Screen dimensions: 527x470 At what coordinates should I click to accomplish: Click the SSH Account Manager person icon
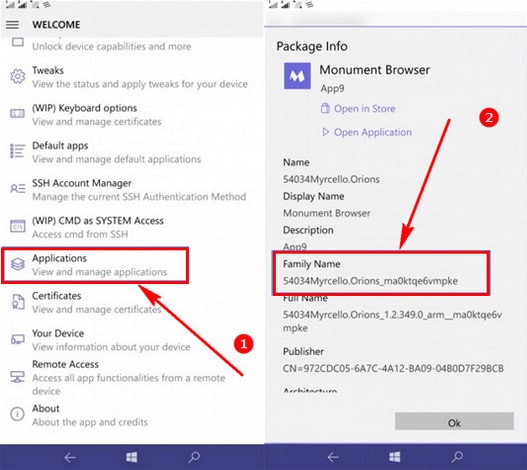click(x=17, y=188)
